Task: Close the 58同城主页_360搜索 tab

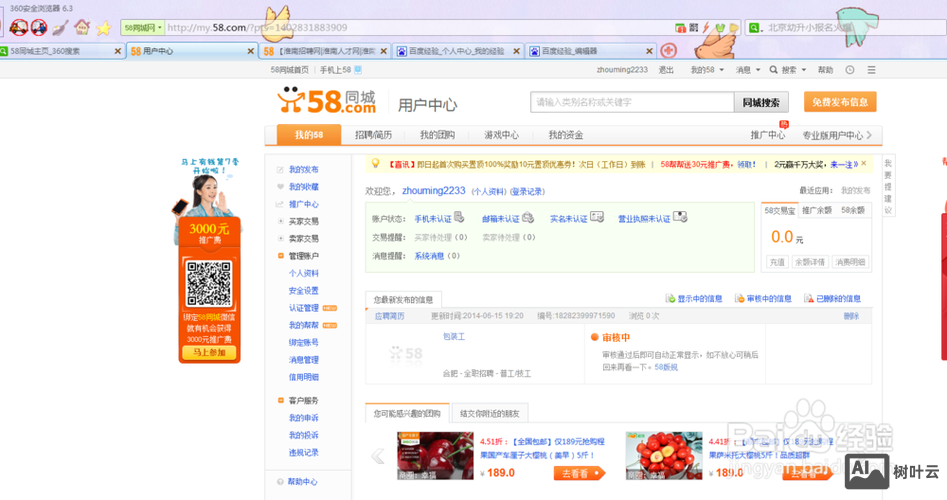Action: [x=118, y=51]
